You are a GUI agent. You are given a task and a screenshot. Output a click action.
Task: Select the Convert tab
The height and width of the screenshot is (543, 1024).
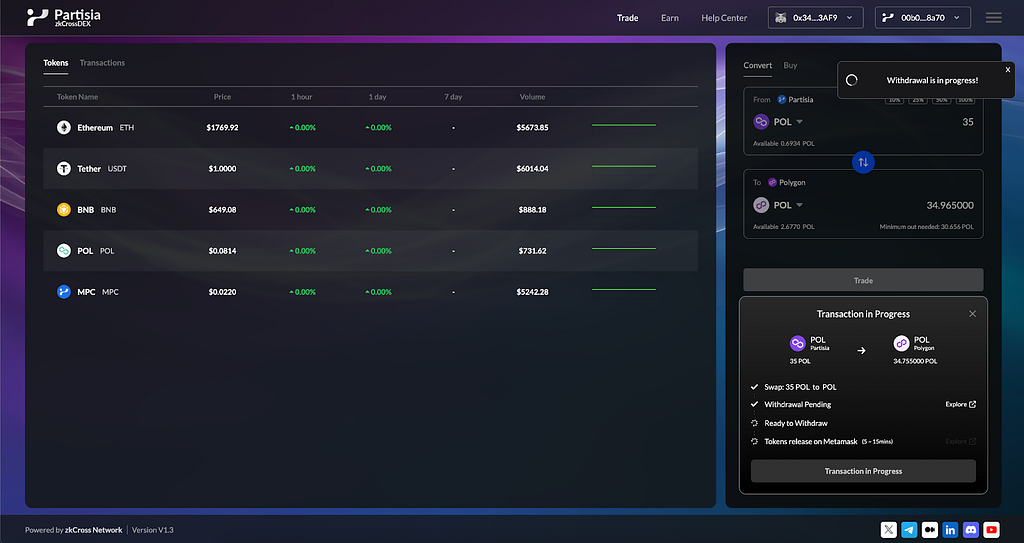point(758,65)
